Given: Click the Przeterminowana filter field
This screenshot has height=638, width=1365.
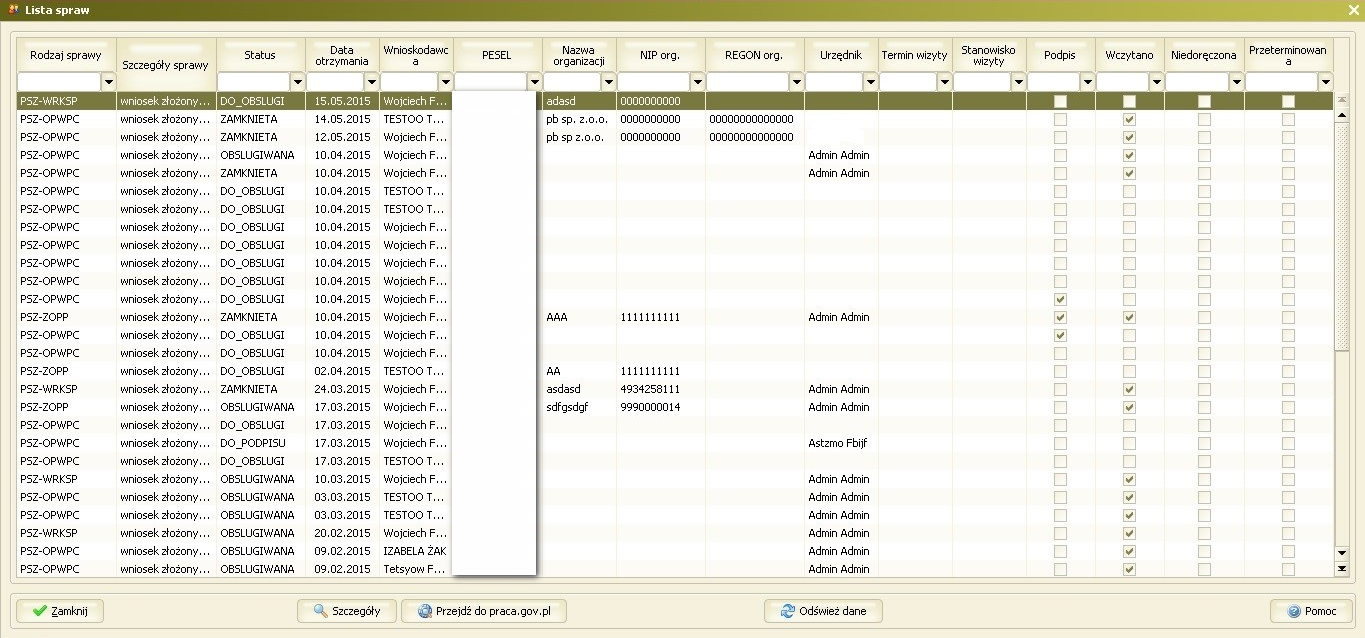Looking at the screenshot, I should coord(1281,82).
